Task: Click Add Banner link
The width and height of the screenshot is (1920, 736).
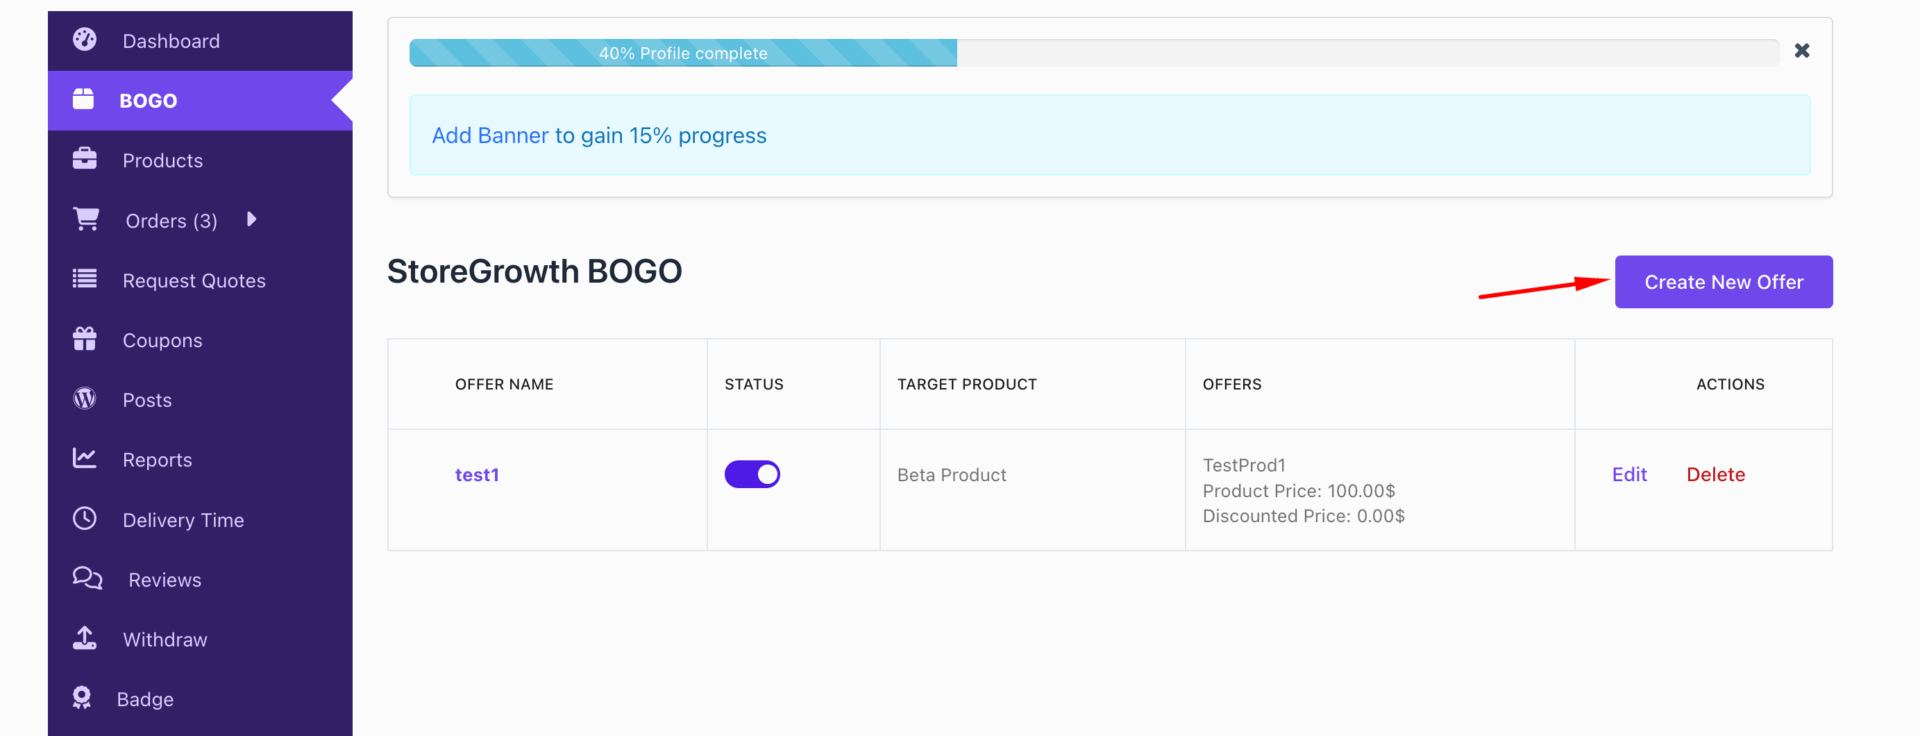Action: 490,135
